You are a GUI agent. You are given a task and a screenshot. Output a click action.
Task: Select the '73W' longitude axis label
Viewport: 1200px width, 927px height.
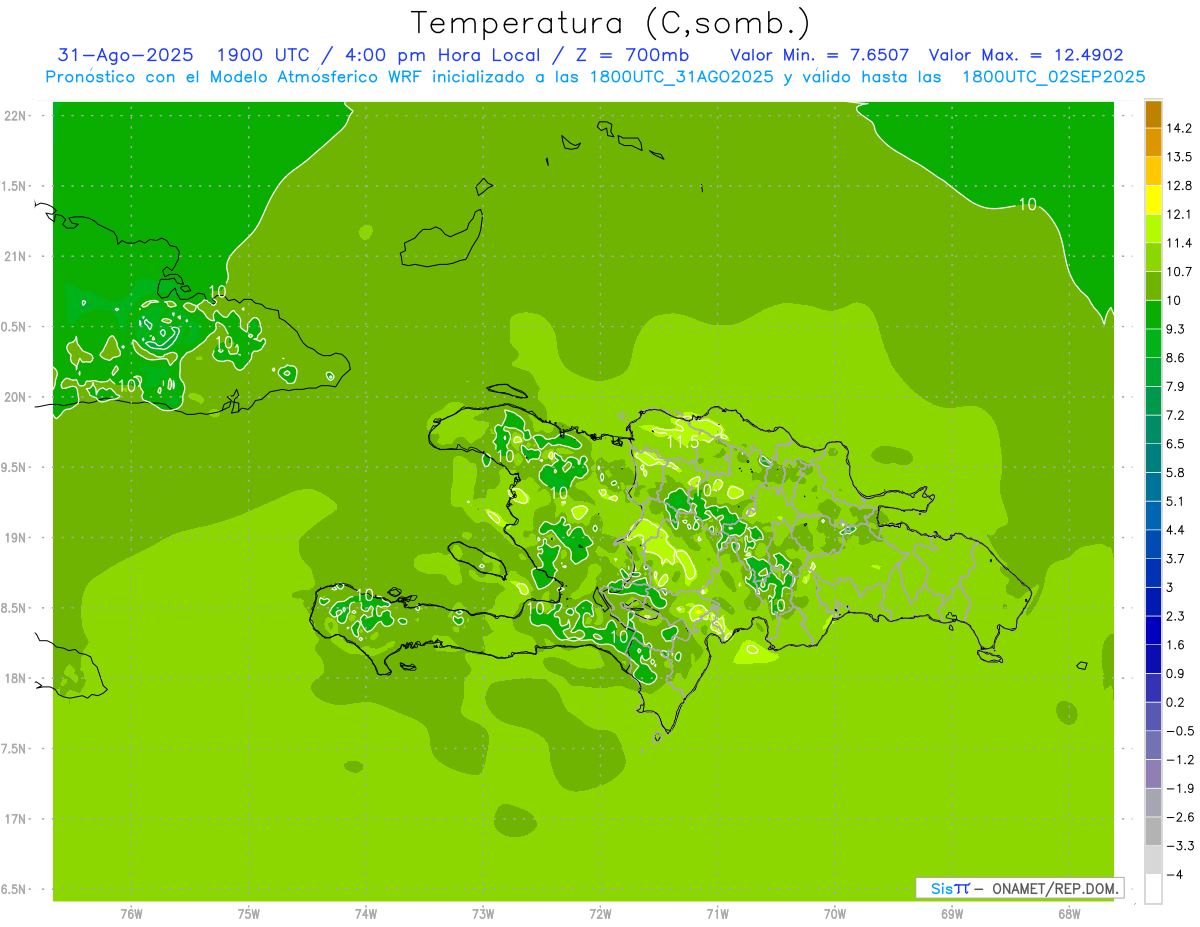pos(483,914)
